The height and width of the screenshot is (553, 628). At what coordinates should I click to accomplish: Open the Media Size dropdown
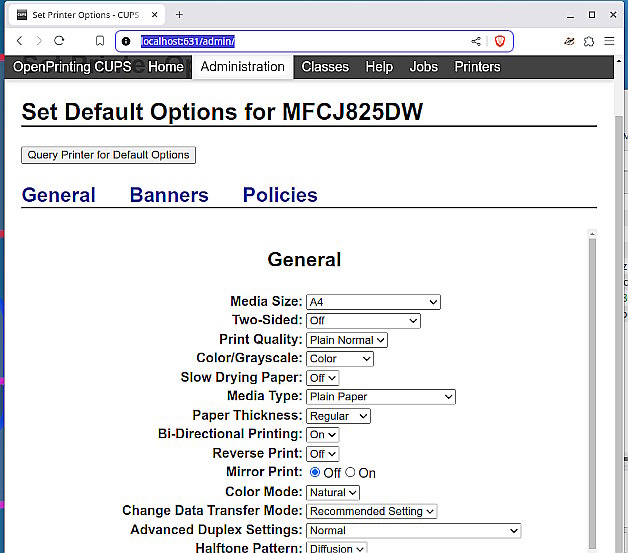(373, 302)
